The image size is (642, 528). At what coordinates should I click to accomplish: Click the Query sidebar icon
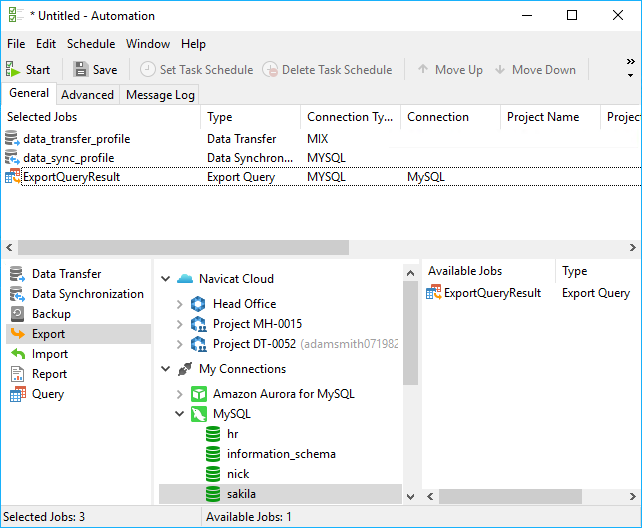click(18, 394)
